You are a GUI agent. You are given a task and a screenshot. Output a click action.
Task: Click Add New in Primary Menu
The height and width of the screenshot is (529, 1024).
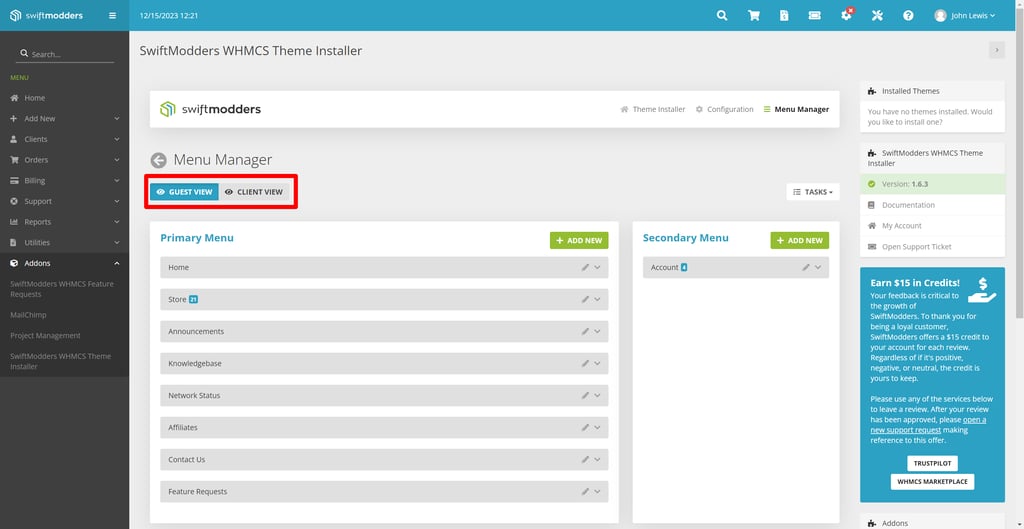pyautogui.click(x=579, y=240)
